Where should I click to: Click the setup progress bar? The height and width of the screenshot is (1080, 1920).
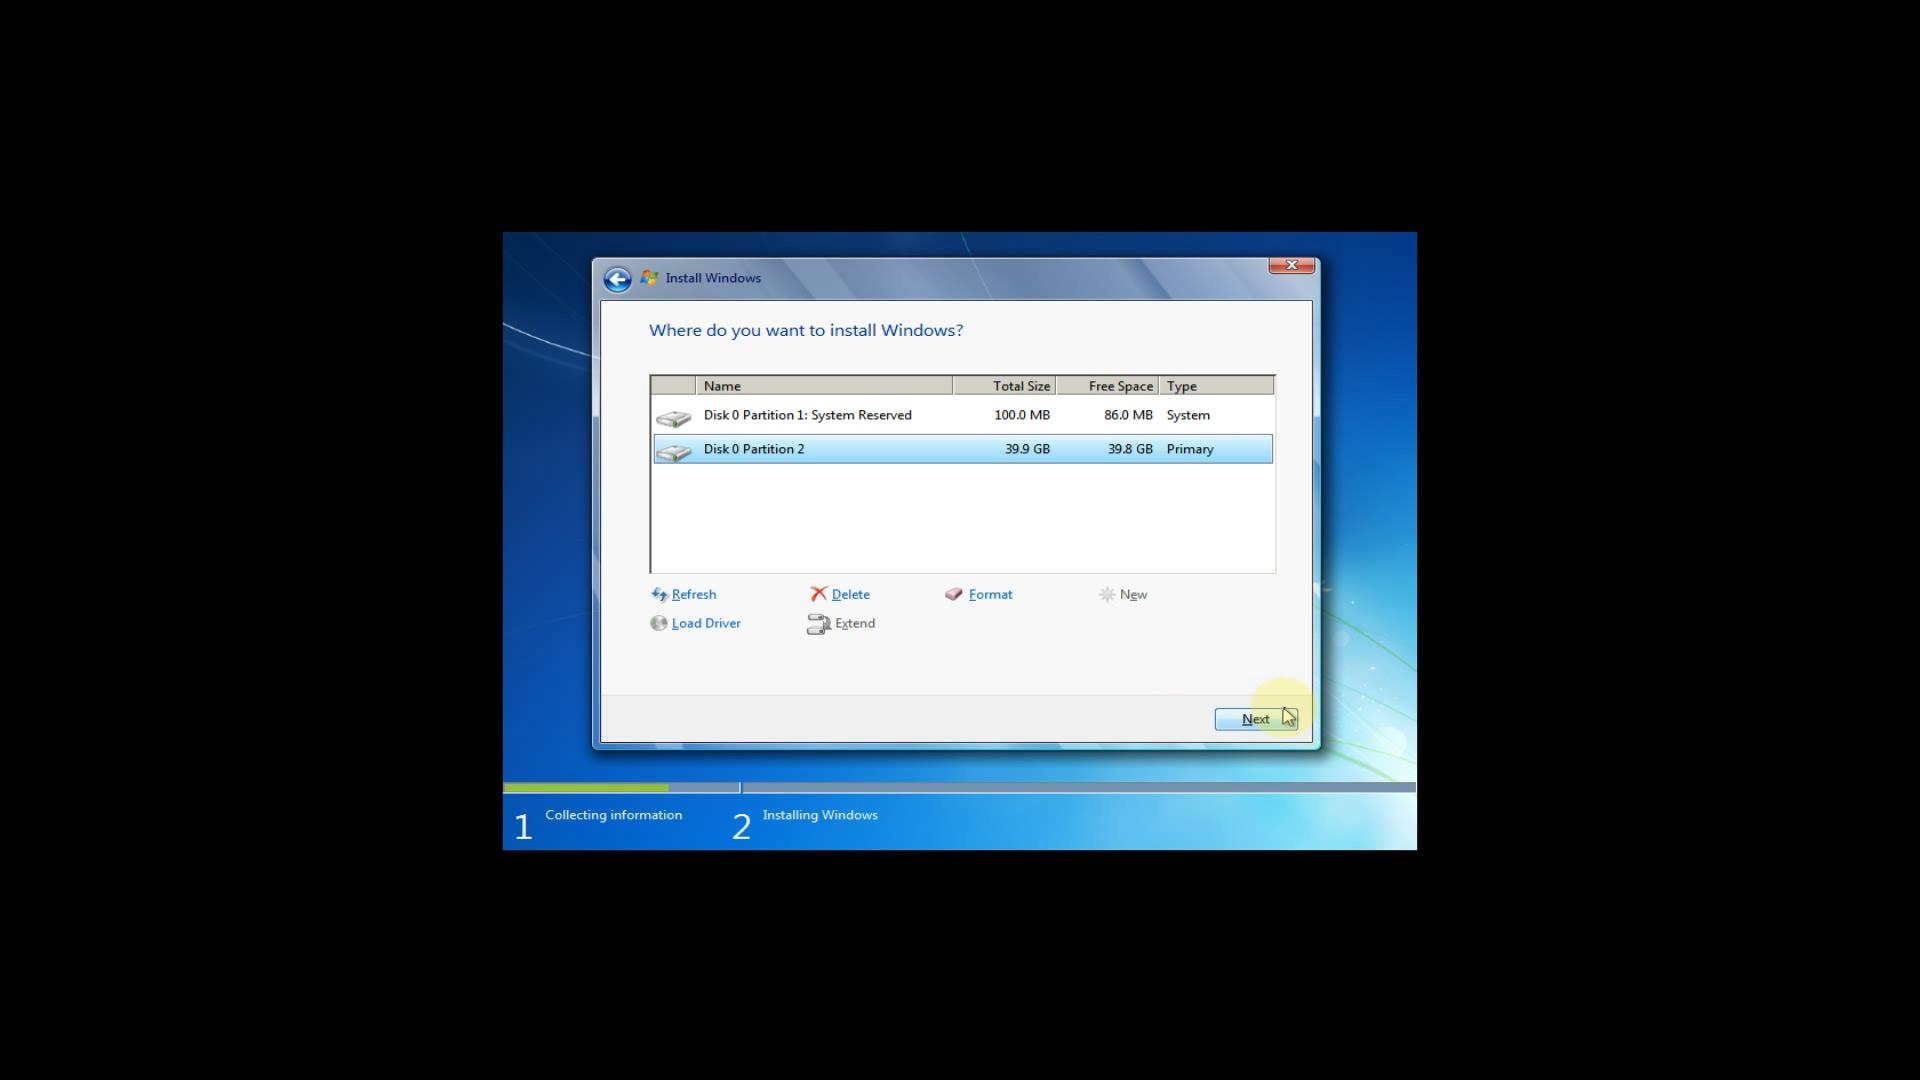pyautogui.click(x=959, y=788)
